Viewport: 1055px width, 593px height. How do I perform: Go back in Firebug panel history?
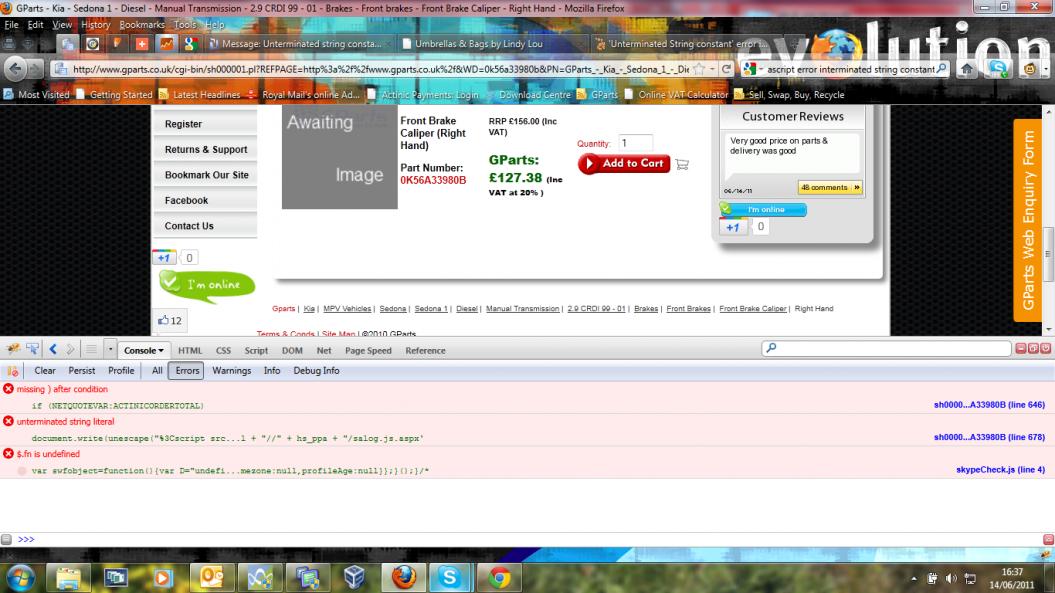pos(52,349)
